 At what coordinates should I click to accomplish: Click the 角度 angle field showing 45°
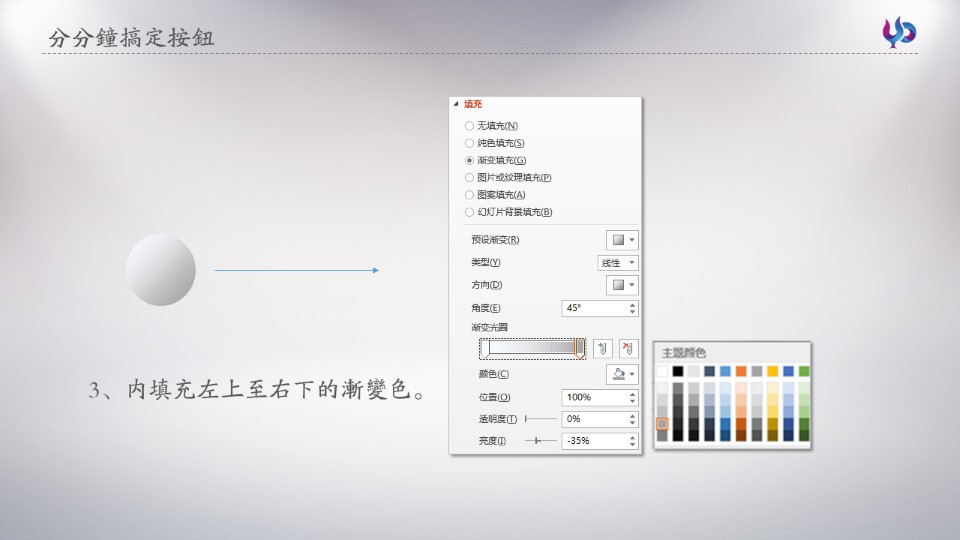coord(594,308)
